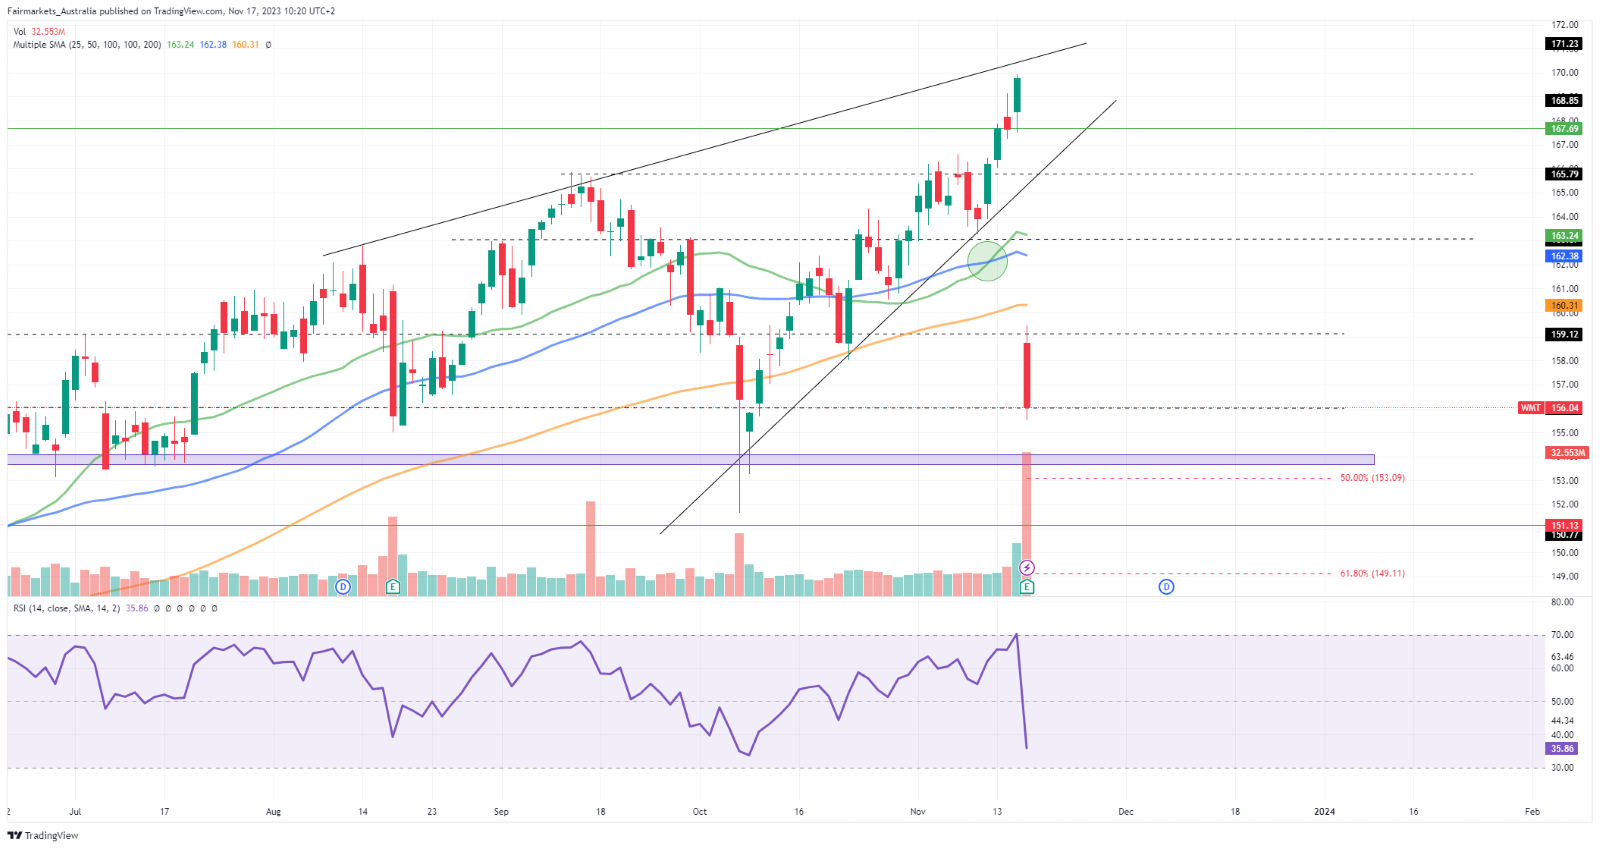The height and width of the screenshot is (849, 1600).
Task: Click the blue 162.38 SMA price label
Action: [1564, 256]
